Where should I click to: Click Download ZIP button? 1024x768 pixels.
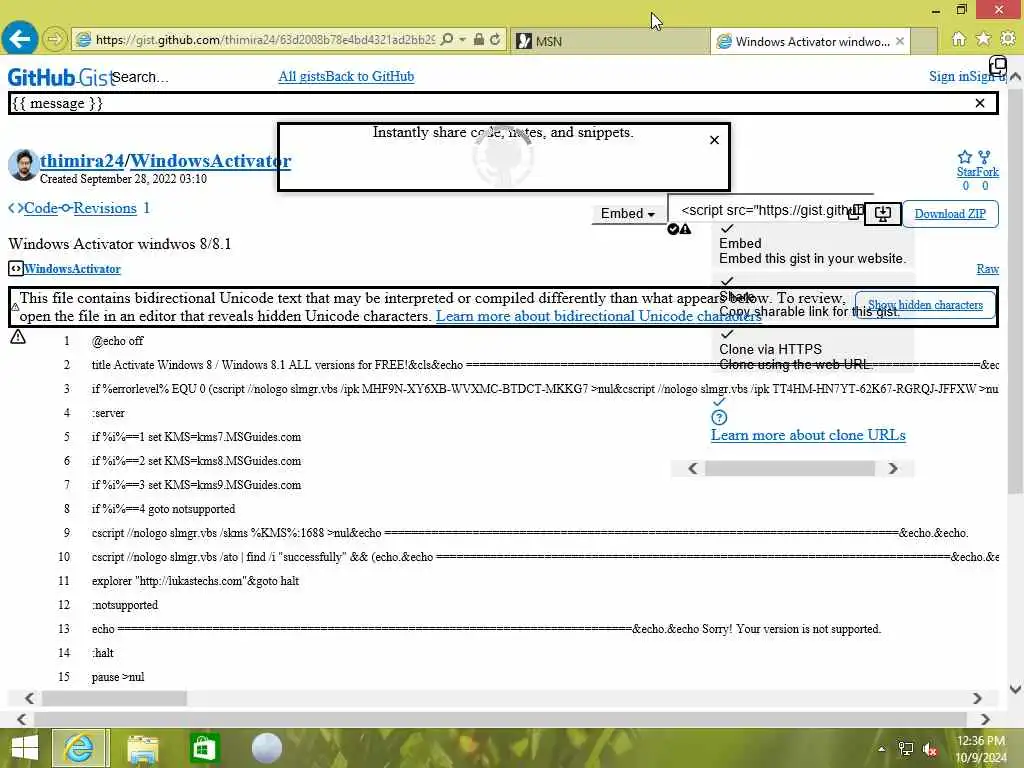[950, 214]
